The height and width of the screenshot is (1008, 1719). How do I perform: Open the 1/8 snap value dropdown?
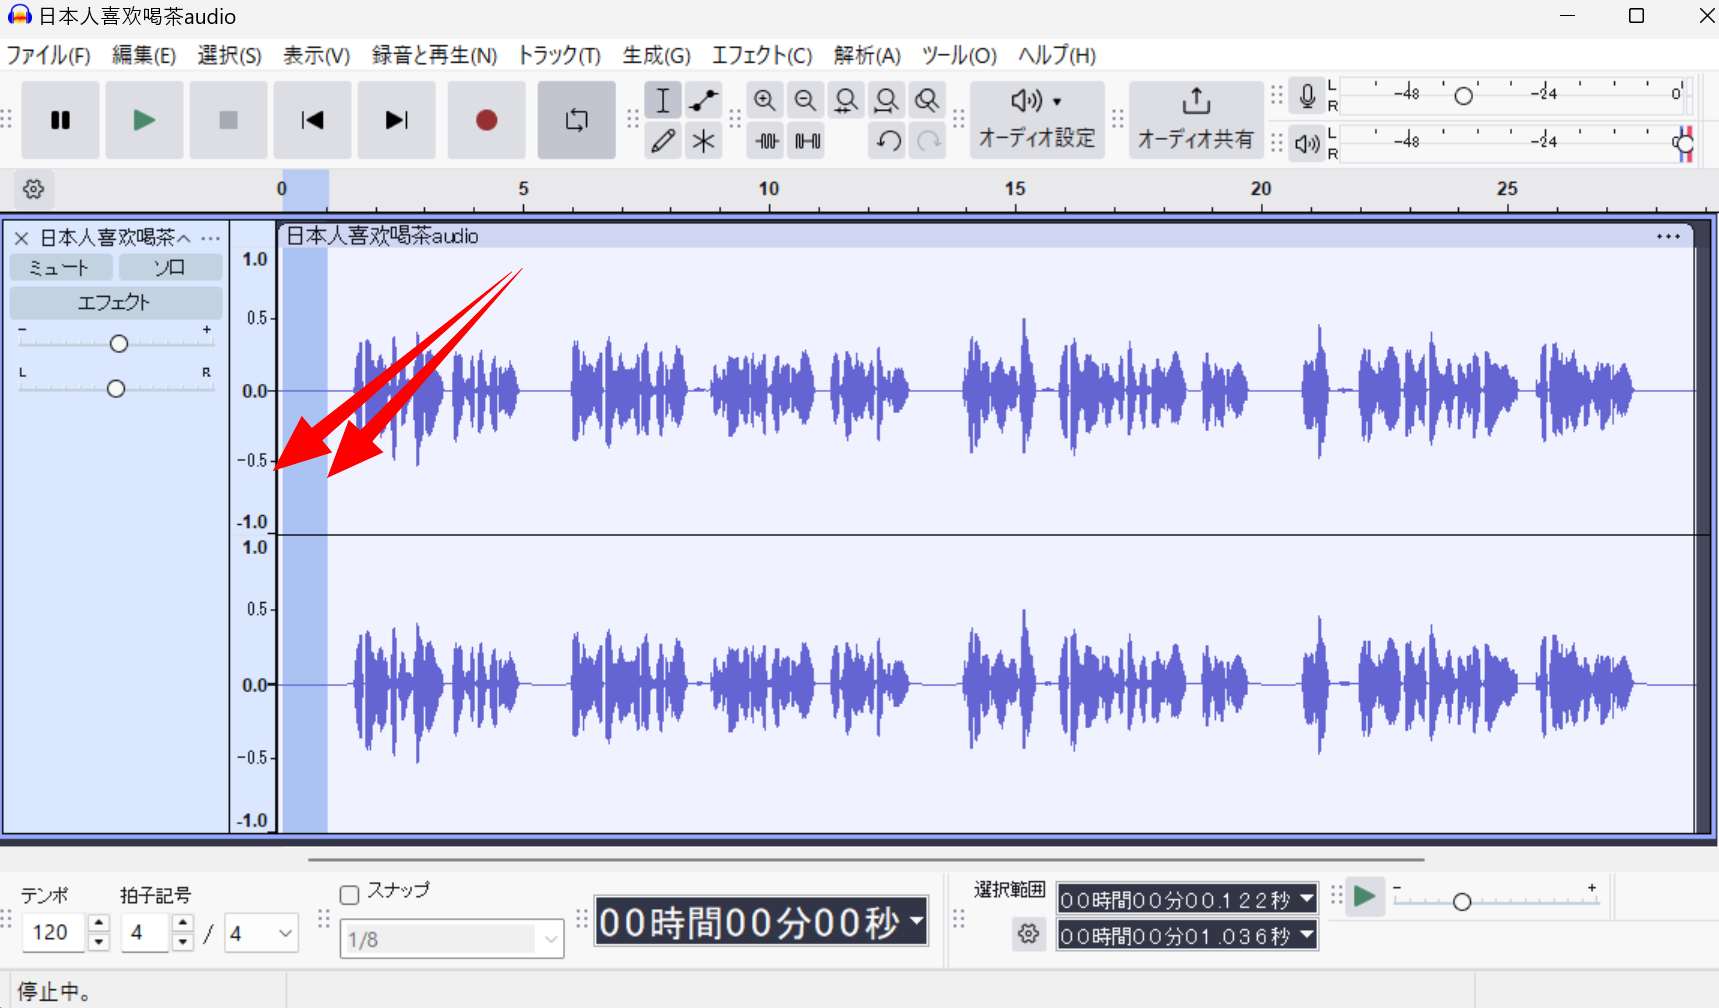pyautogui.click(x=451, y=939)
